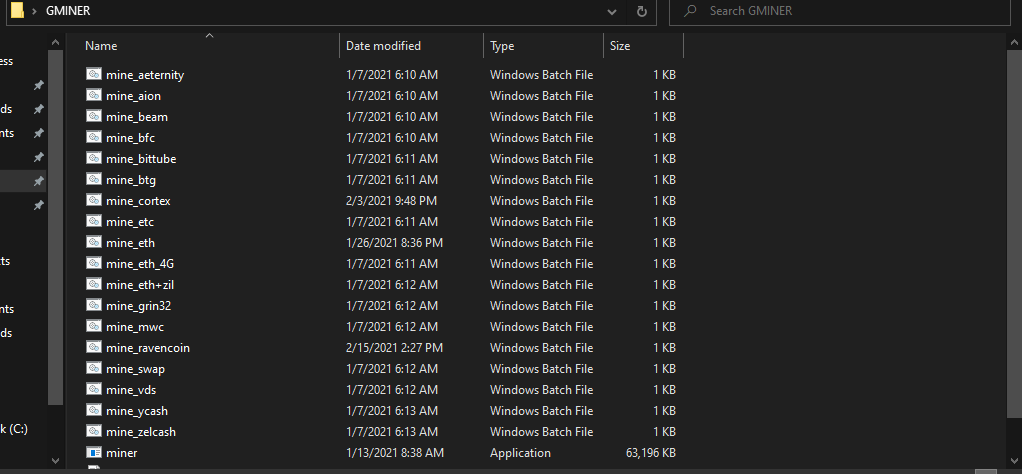
Task: Click the mine_aeternity batch file icon
Action: [x=94, y=74]
